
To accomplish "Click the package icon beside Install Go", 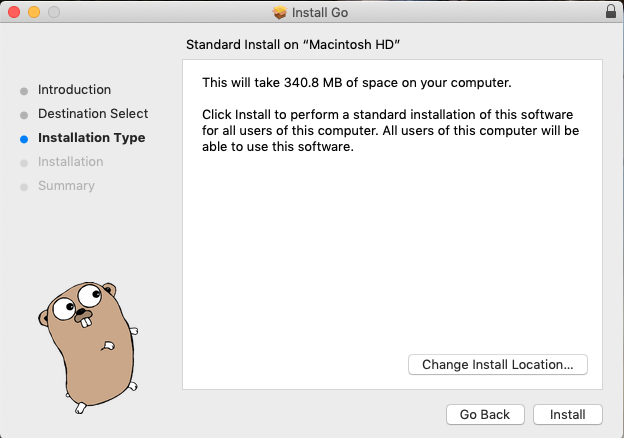I will [279, 12].
